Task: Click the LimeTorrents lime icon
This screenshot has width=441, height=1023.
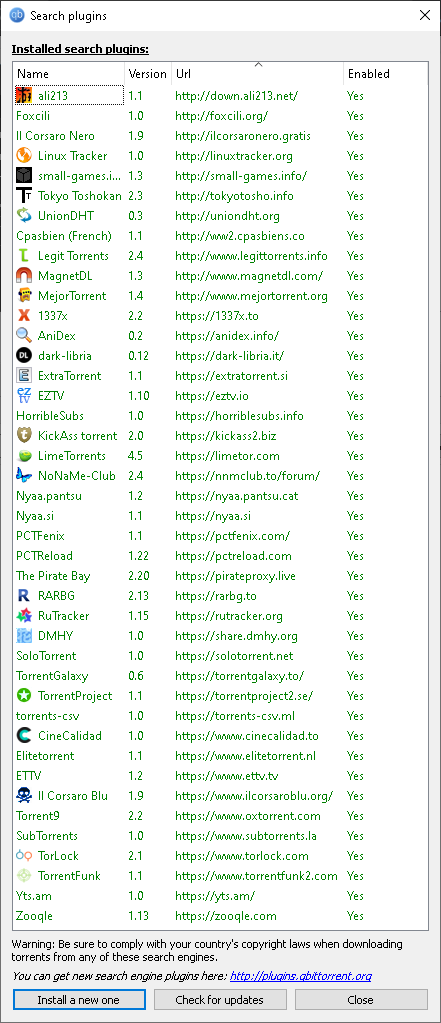Action: click(23, 455)
